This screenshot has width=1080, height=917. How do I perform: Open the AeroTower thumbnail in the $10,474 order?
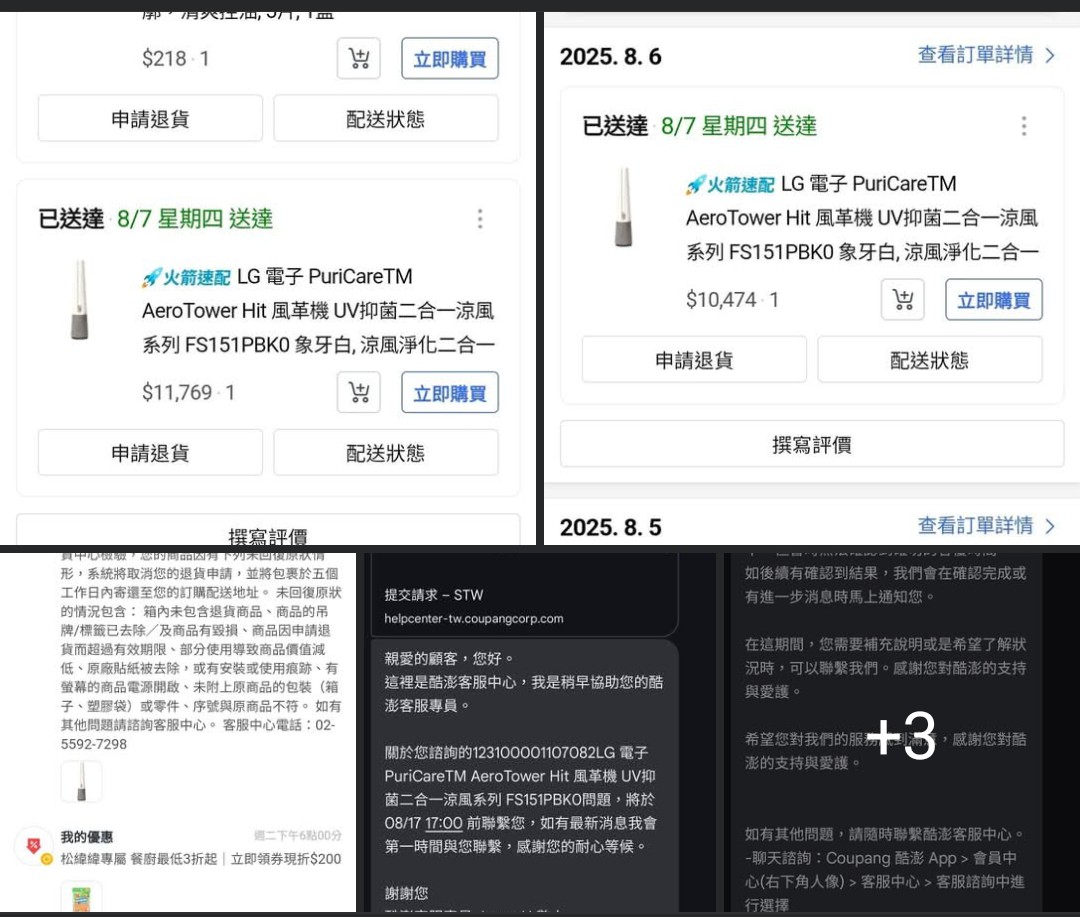624,207
